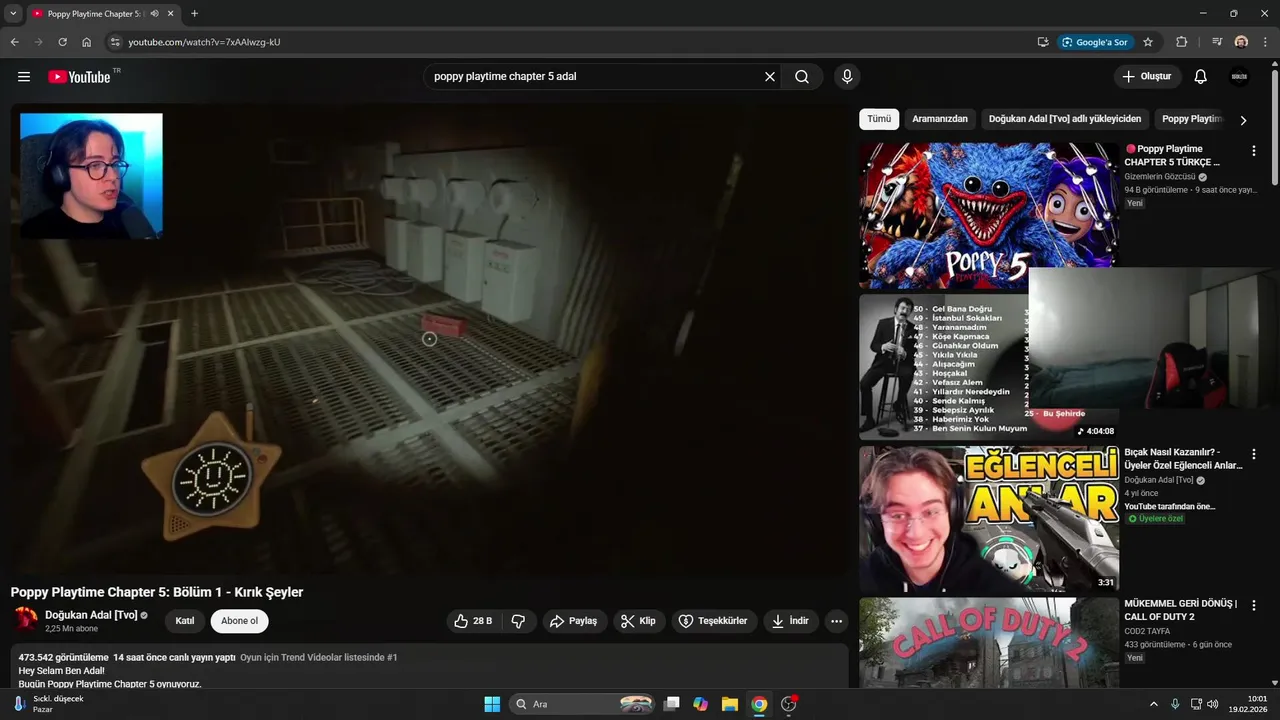Viewport: 1280px width, 720px height.
Task: Open the Chrome three-dot menu
Action: [1265, 42]
